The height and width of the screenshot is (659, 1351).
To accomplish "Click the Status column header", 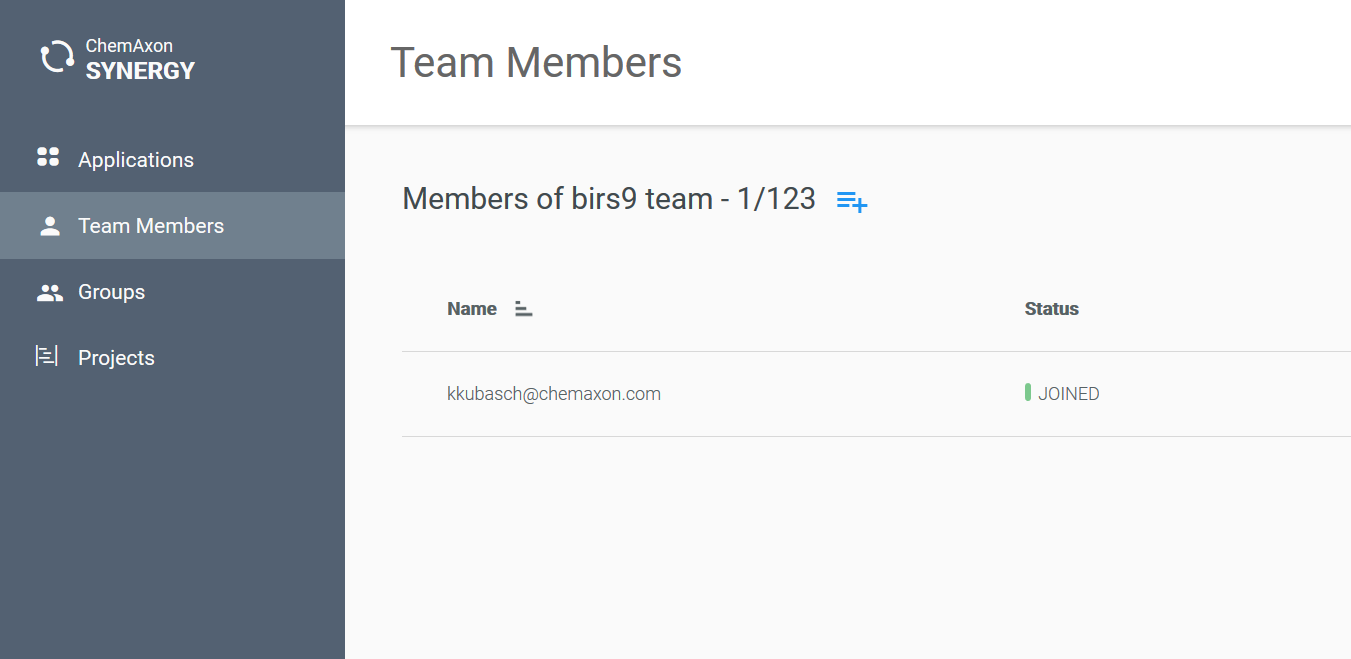I will (1052, 309).
